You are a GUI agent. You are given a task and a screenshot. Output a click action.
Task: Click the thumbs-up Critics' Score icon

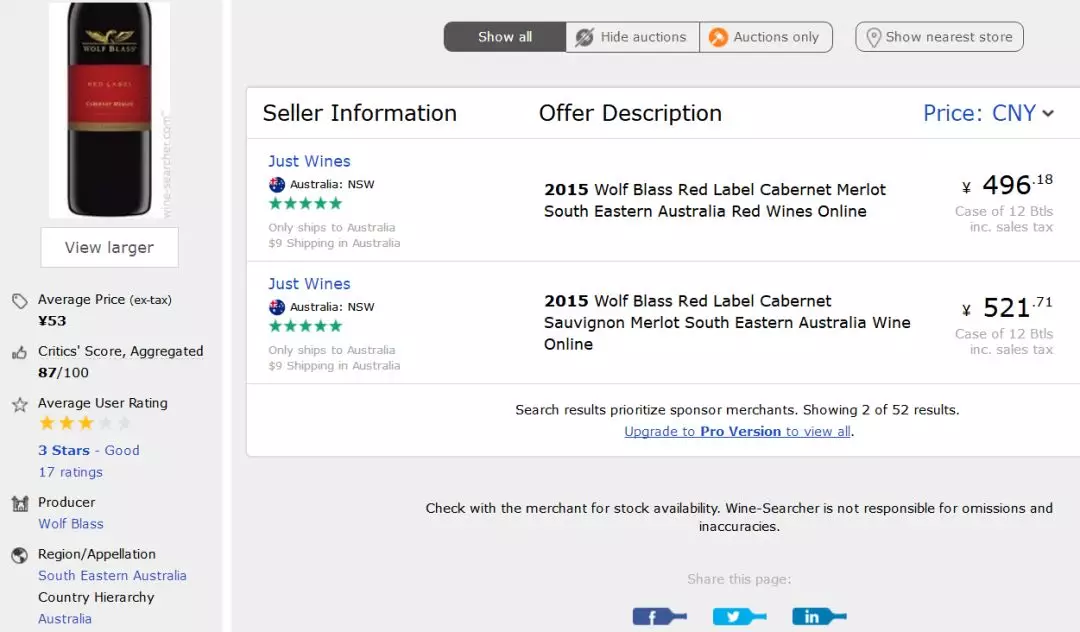point(19,352)
